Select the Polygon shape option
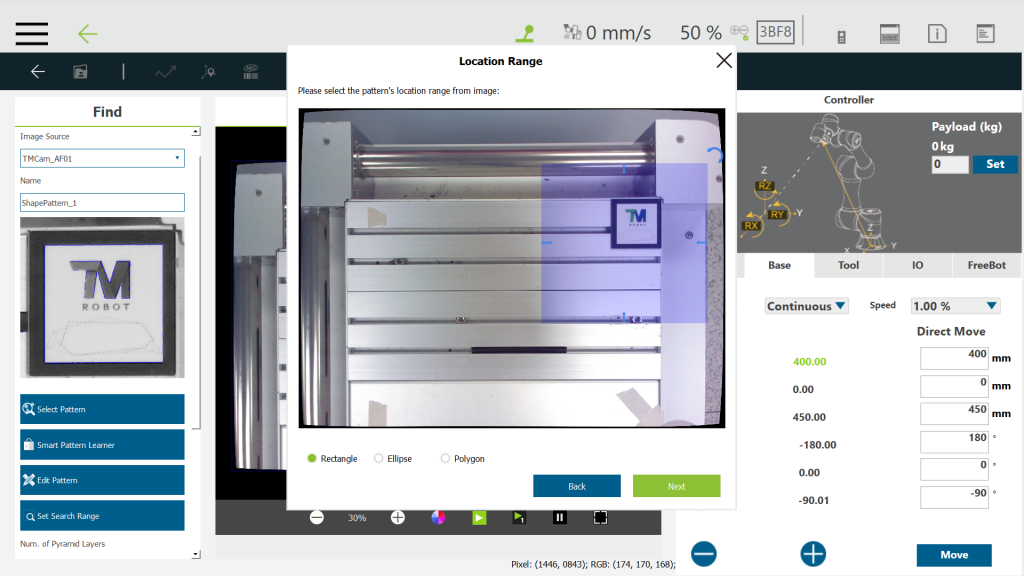This screenshot has height=576, width=1024. tap(446, 458)
